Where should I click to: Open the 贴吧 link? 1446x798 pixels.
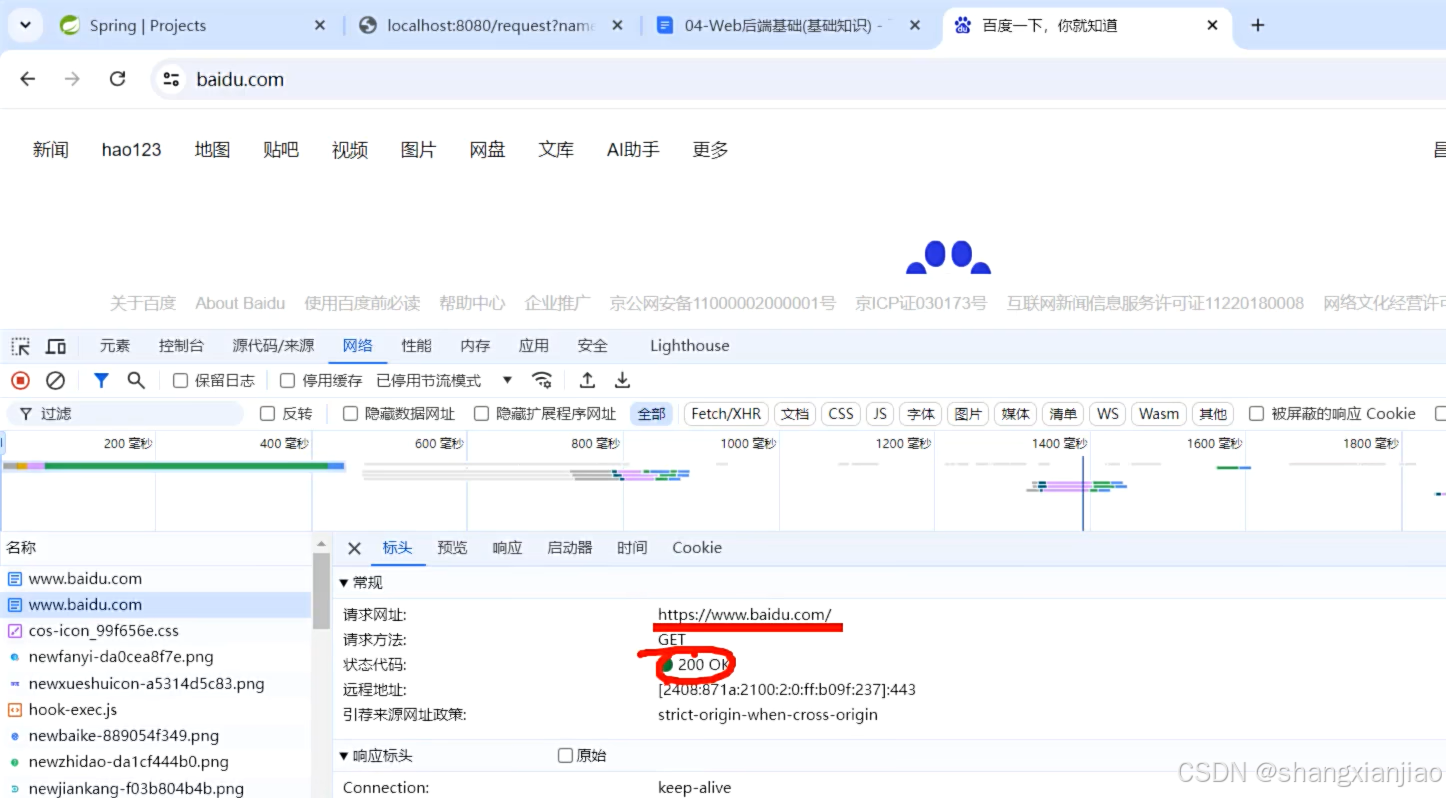[x=281, y=150]
